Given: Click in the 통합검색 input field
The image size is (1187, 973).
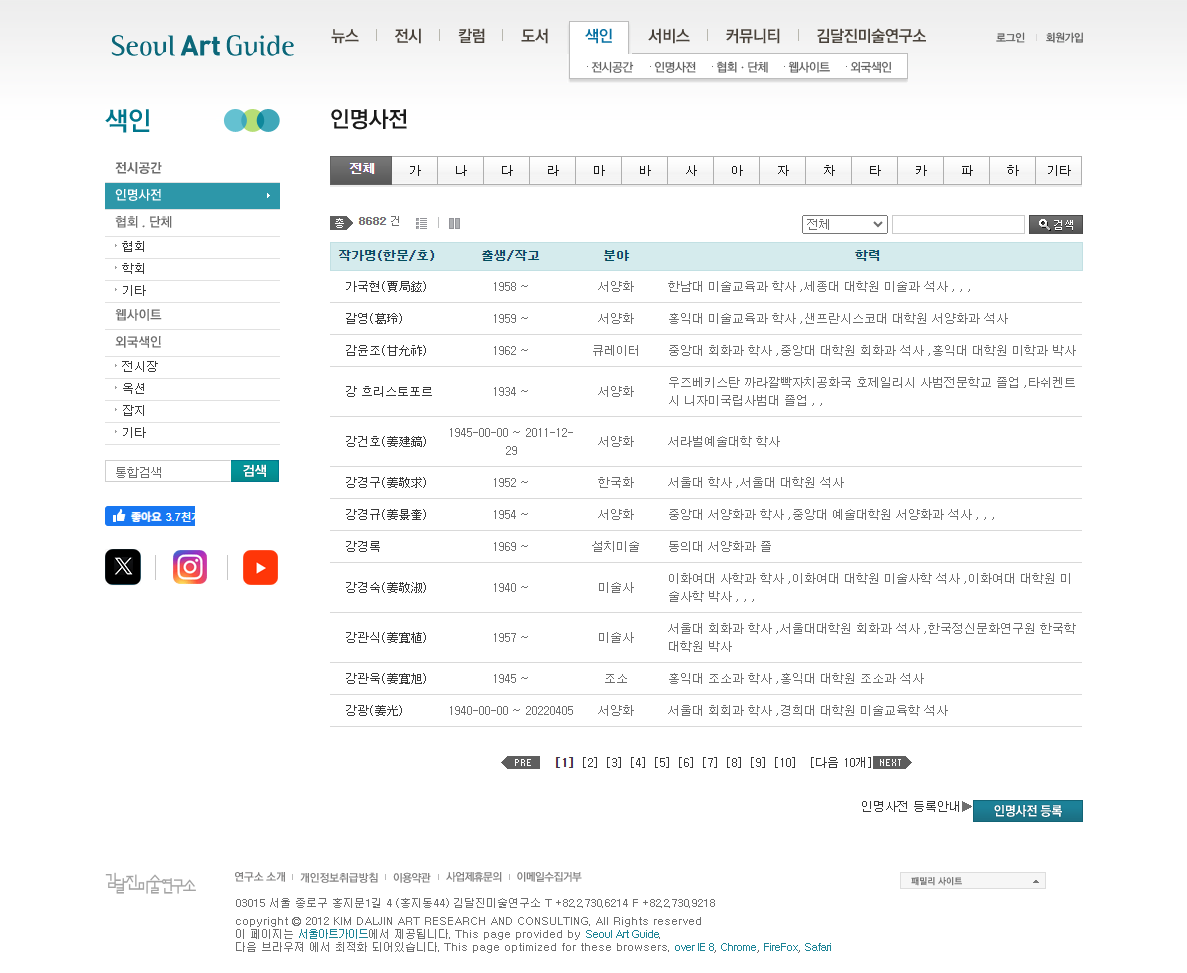Looking at the screenshot, I should point(168,472).
